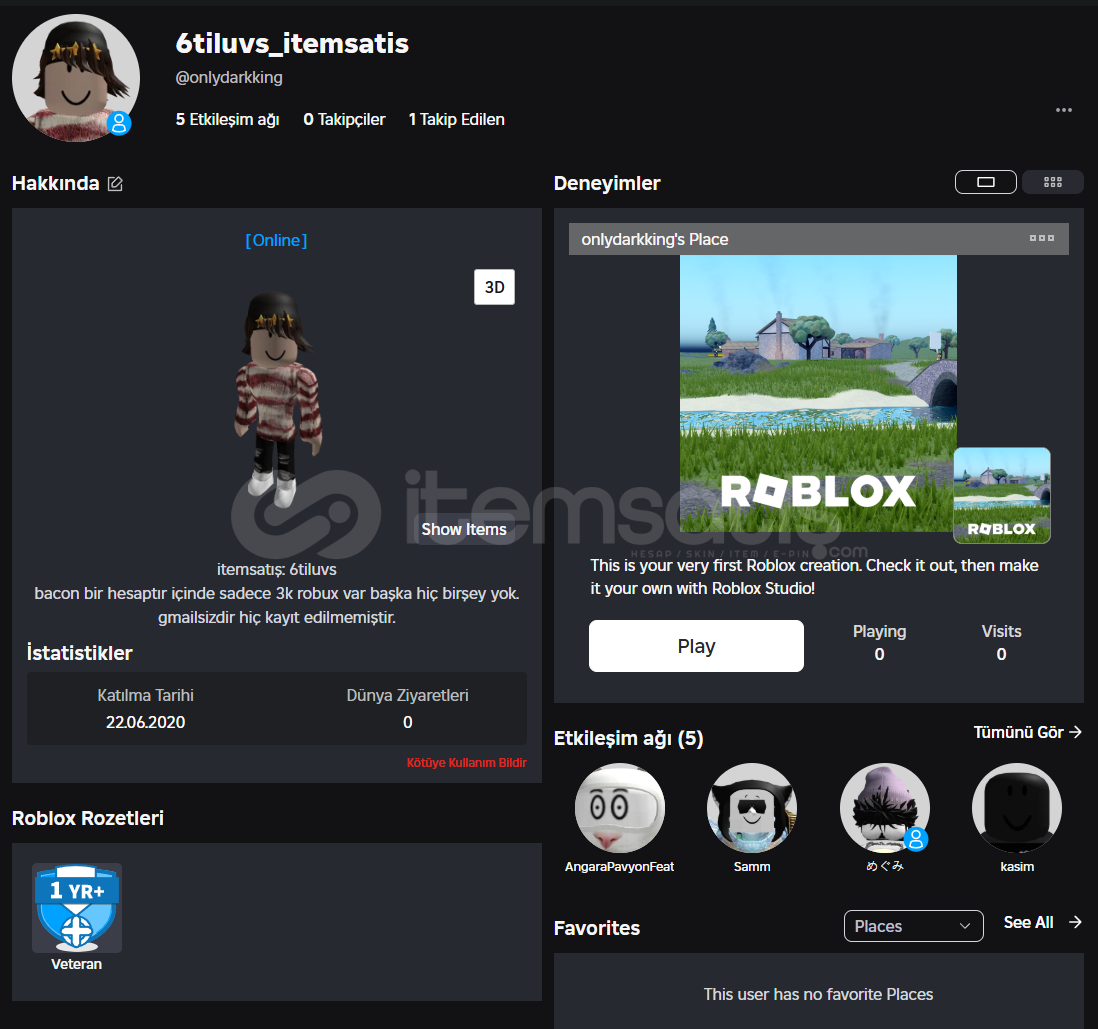Switch experiences to grid view

tap(1052, 182)
